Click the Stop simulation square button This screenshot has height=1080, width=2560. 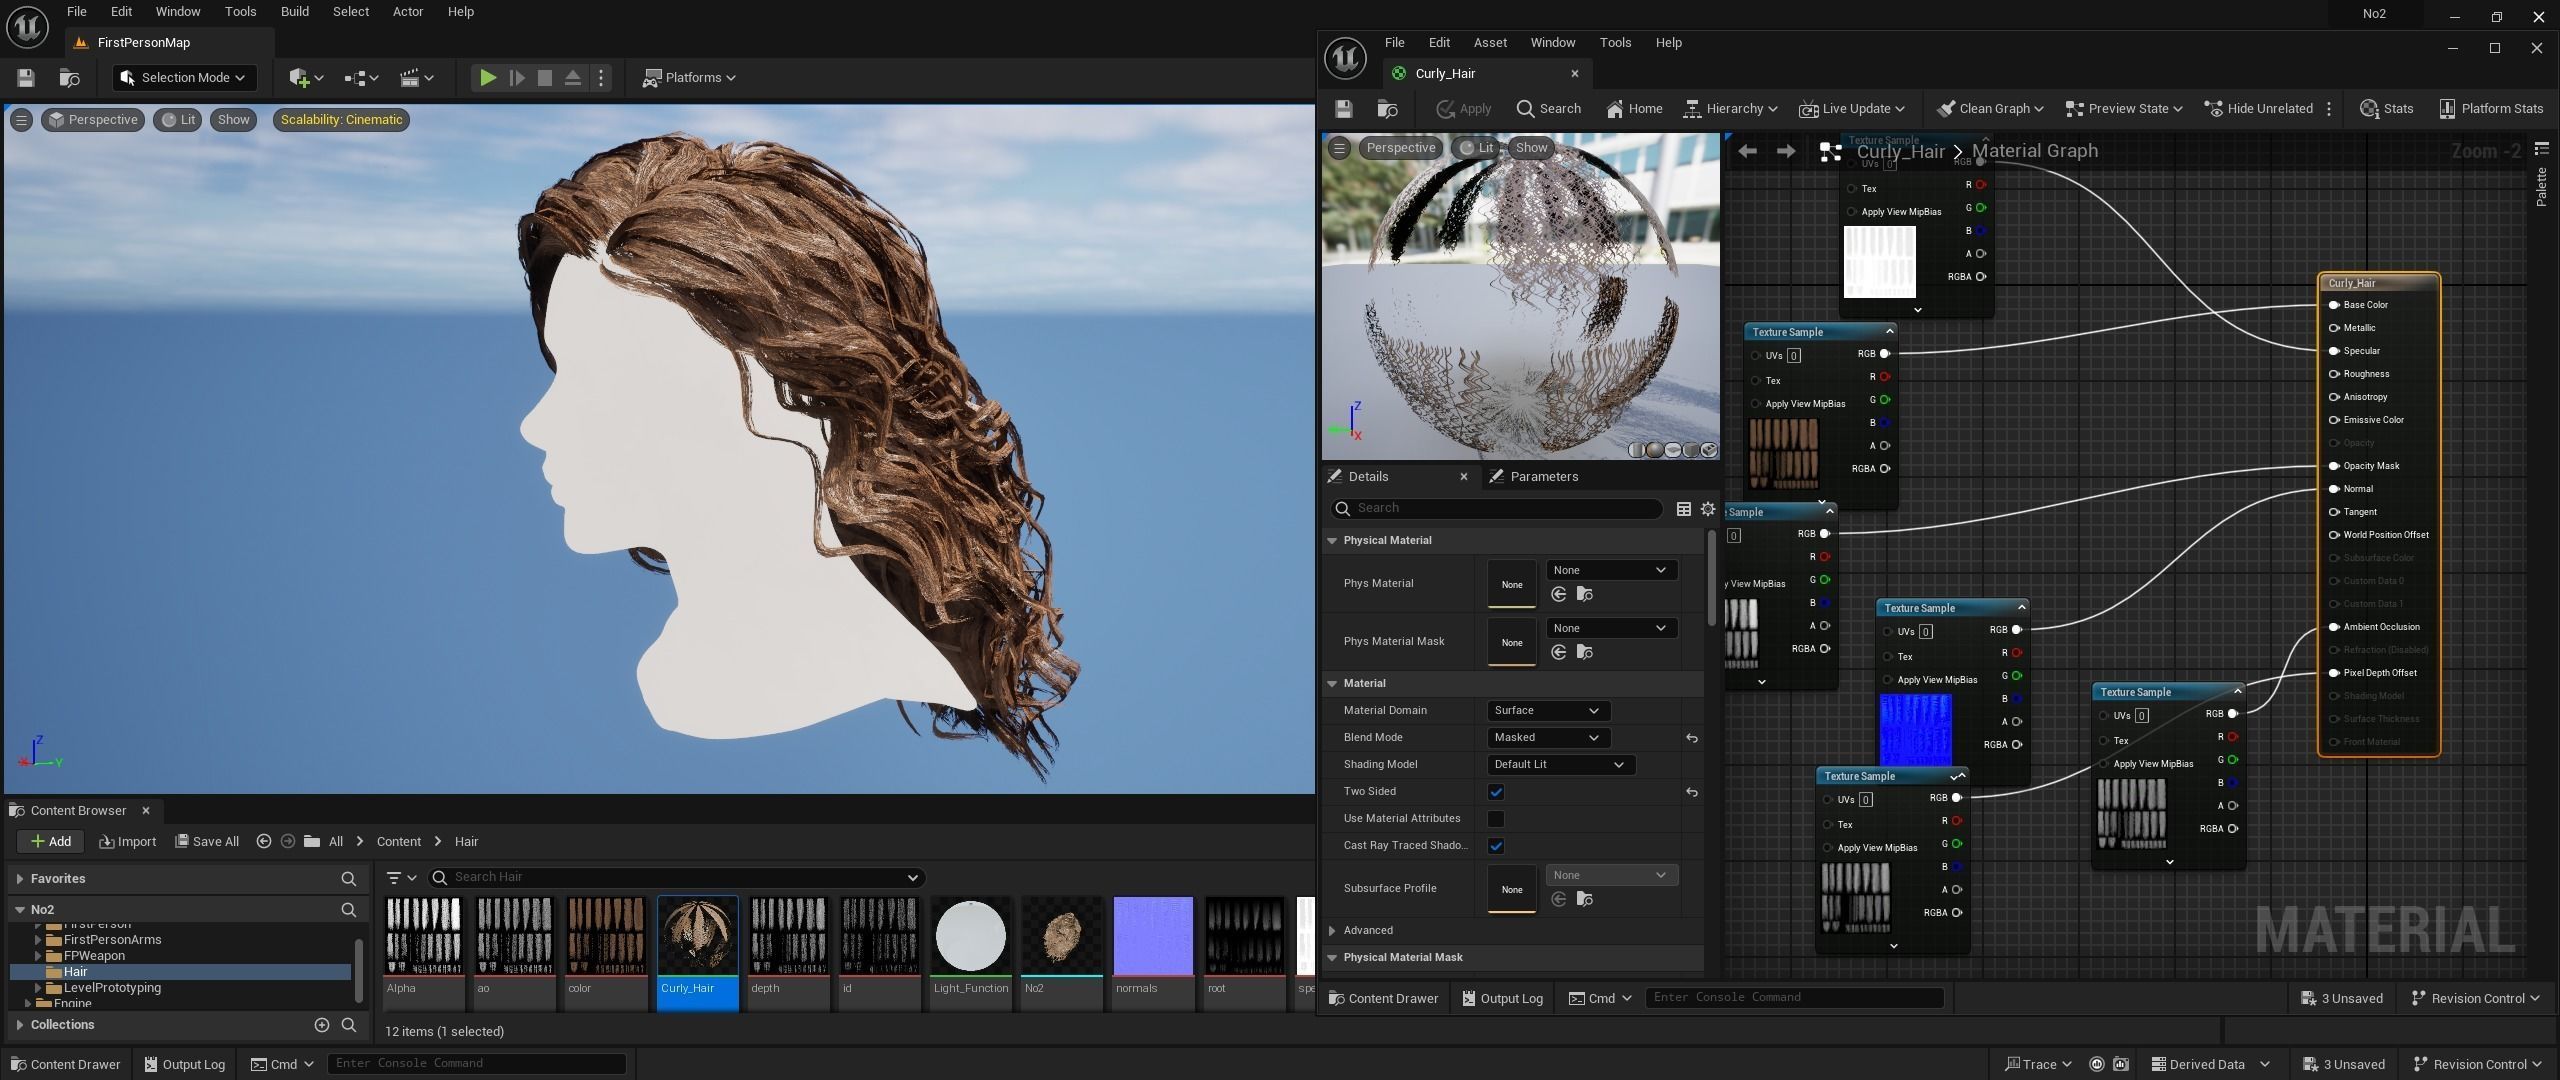pyautogui.click(x=545, y=78)
